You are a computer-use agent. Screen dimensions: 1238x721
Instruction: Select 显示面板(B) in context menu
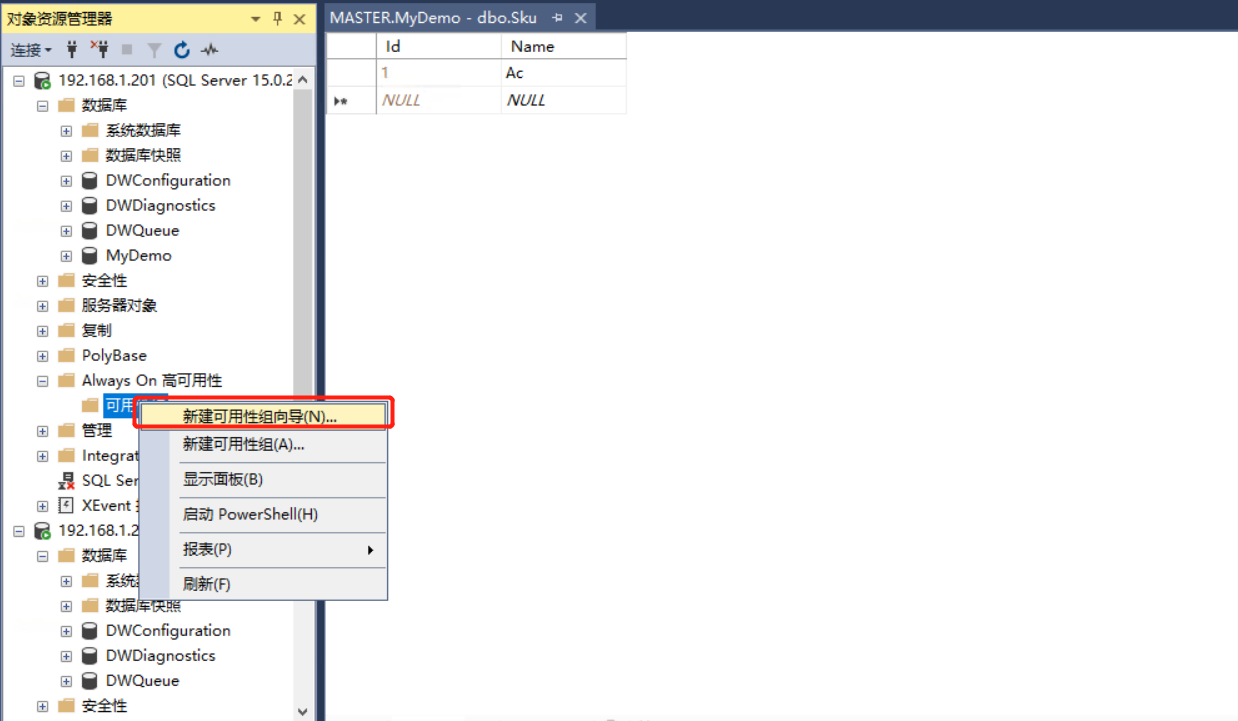pos(262,479)
